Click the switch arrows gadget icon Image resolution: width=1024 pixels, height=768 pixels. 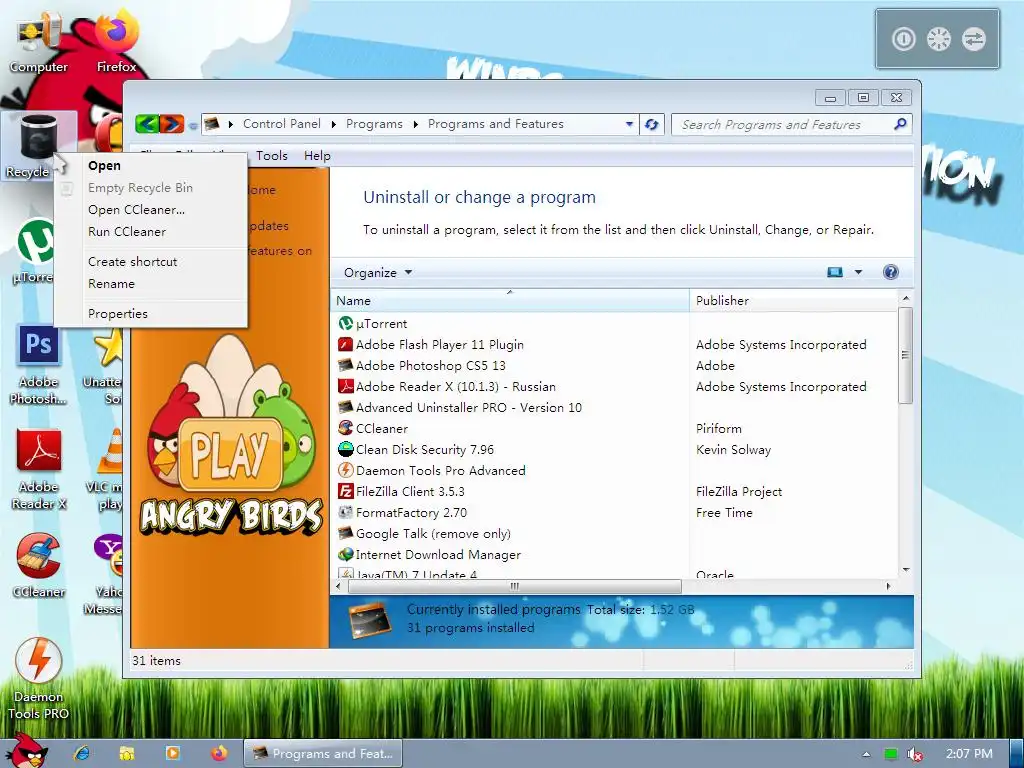tap(973, 39)
